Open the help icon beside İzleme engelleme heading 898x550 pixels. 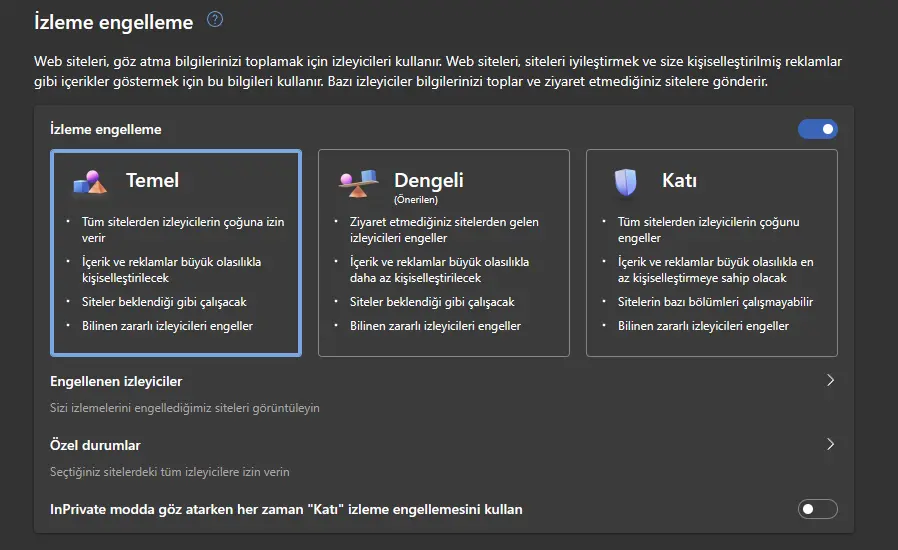(x=215, y=19)
